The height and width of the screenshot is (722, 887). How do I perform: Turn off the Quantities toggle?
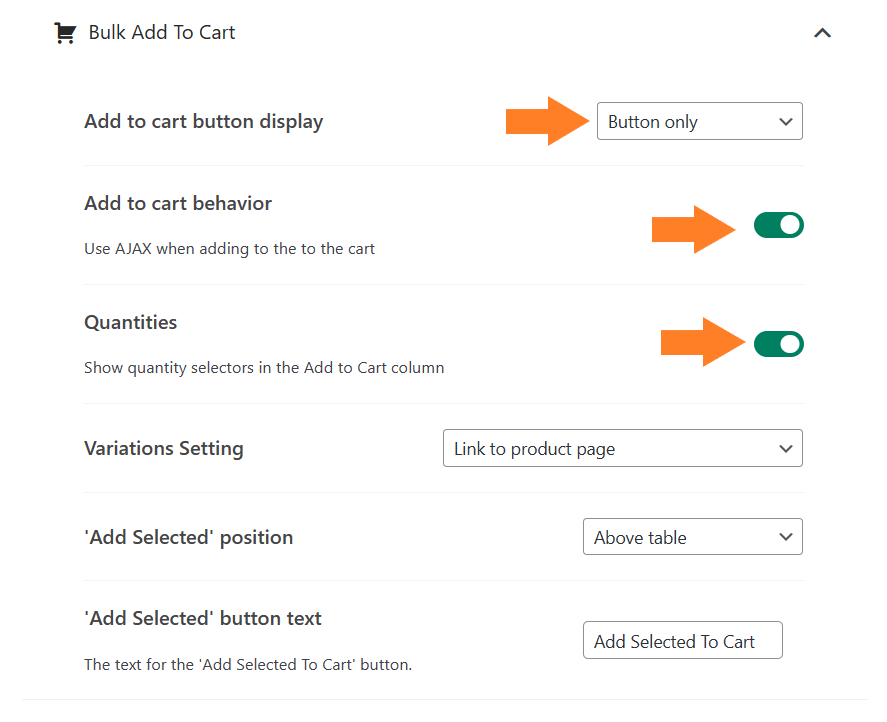778,344
